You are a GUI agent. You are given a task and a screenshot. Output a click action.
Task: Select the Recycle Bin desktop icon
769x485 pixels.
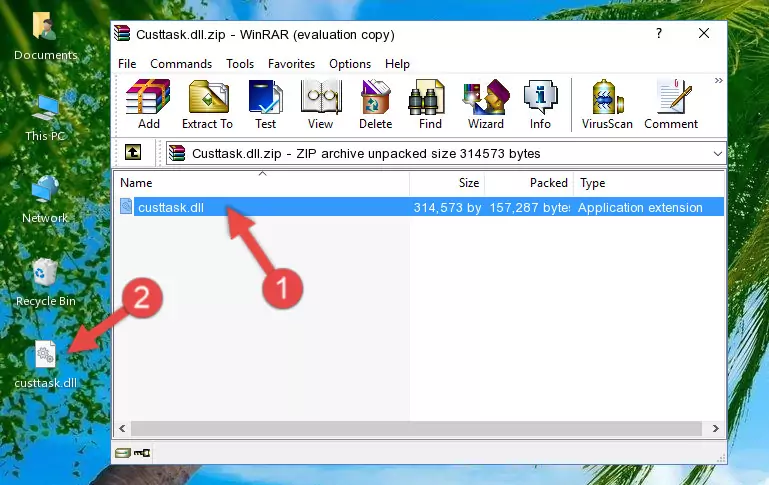tap(45, 282)
